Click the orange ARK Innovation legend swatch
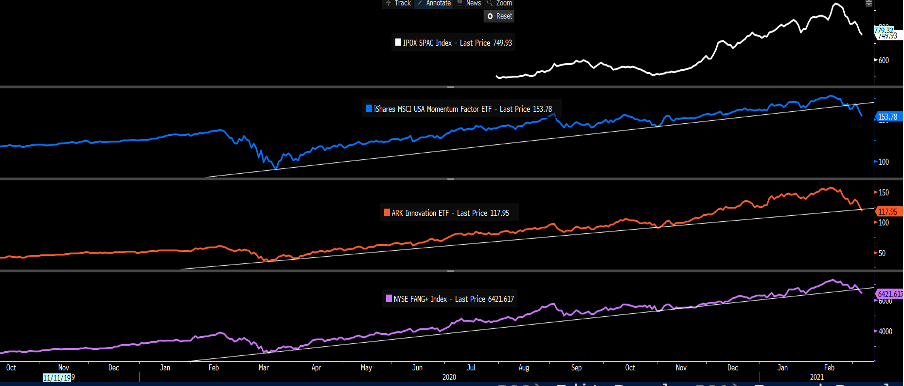 click(386, 213)
